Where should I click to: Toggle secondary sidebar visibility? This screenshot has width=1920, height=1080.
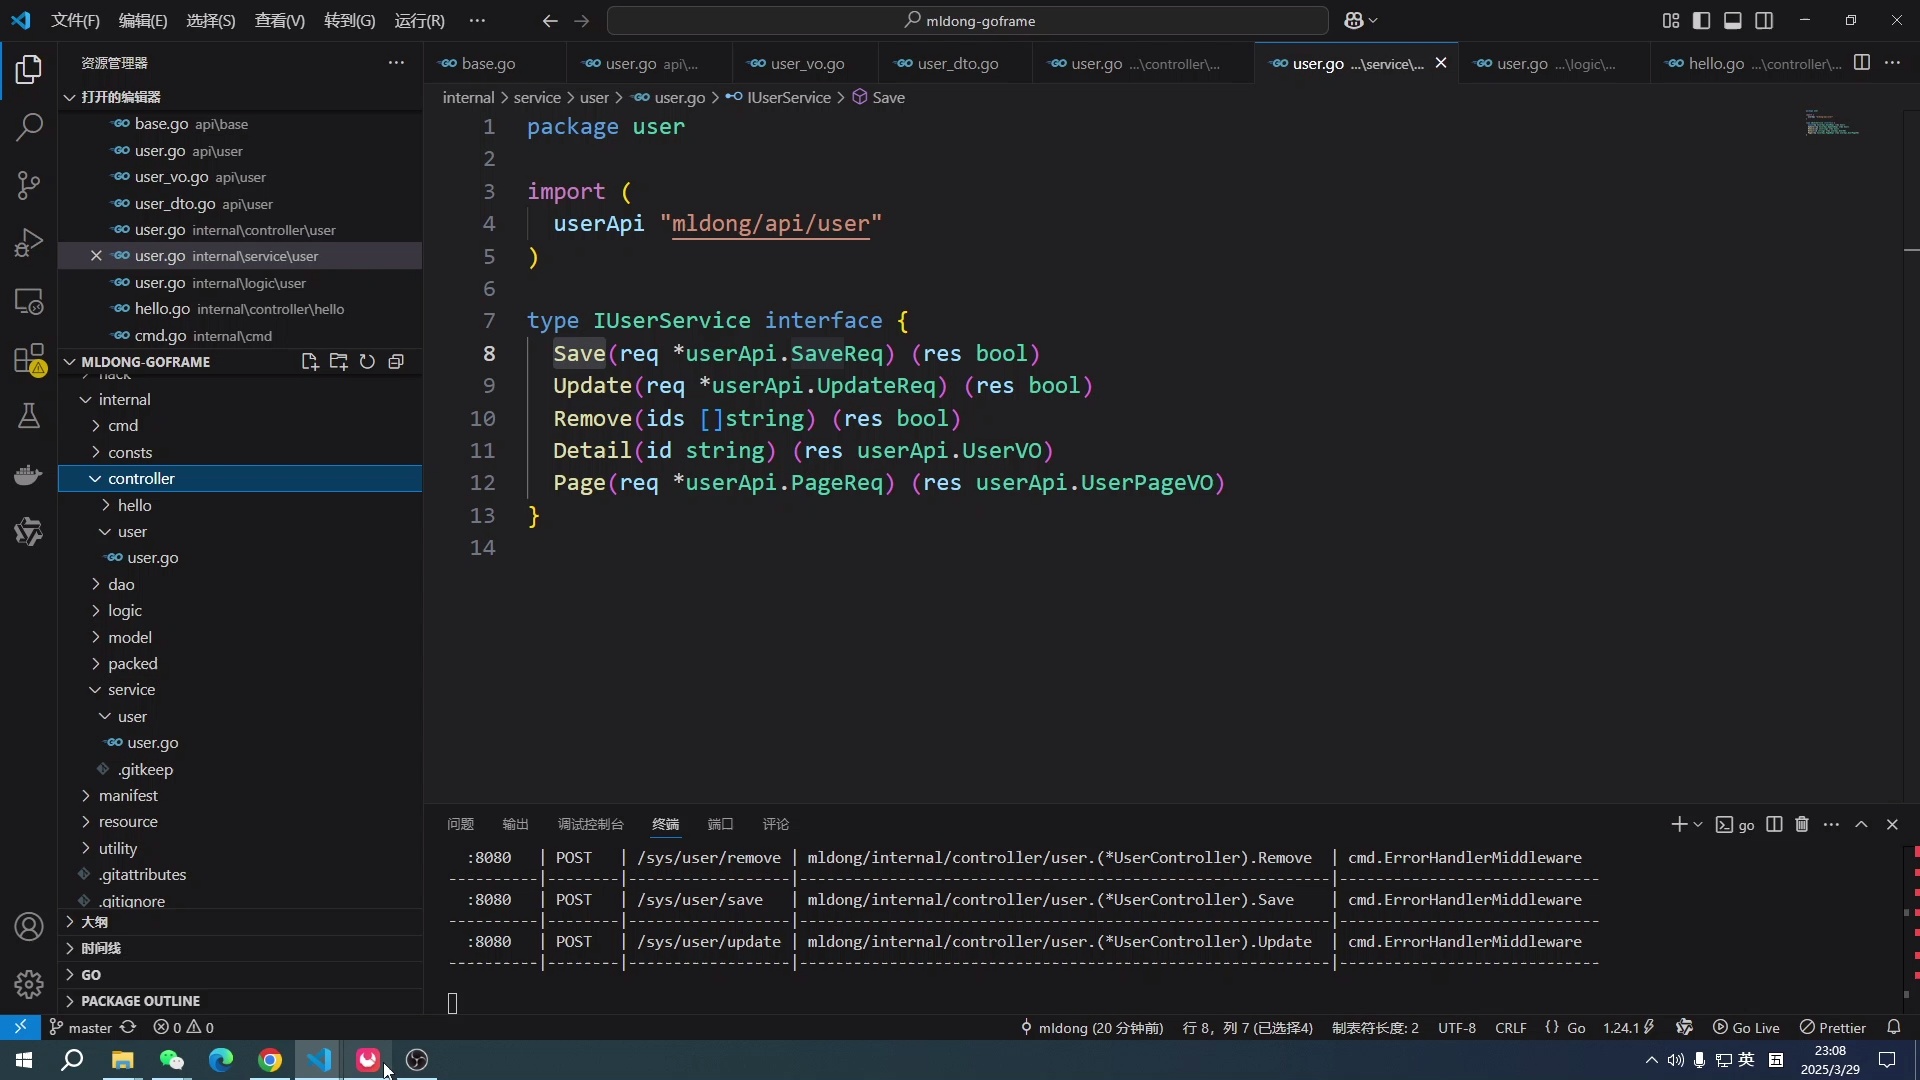pos(1764,20)
